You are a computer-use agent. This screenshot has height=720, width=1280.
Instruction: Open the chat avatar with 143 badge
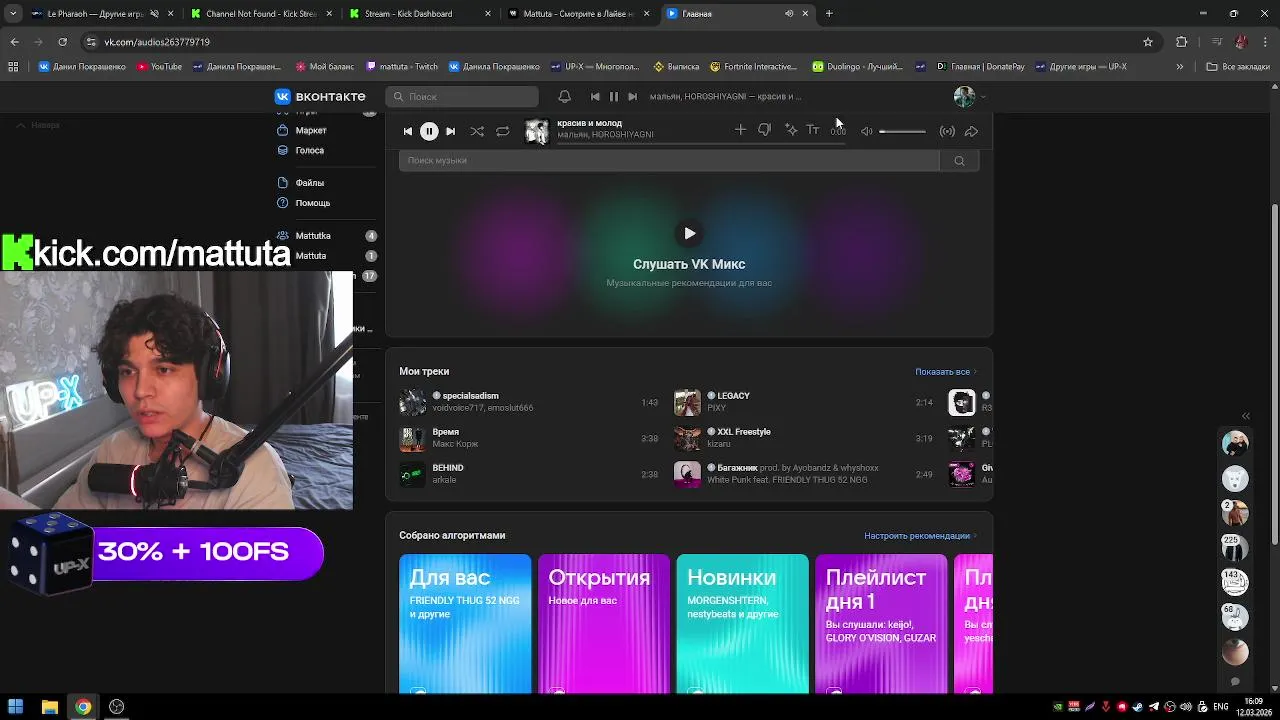[1235, 581]
